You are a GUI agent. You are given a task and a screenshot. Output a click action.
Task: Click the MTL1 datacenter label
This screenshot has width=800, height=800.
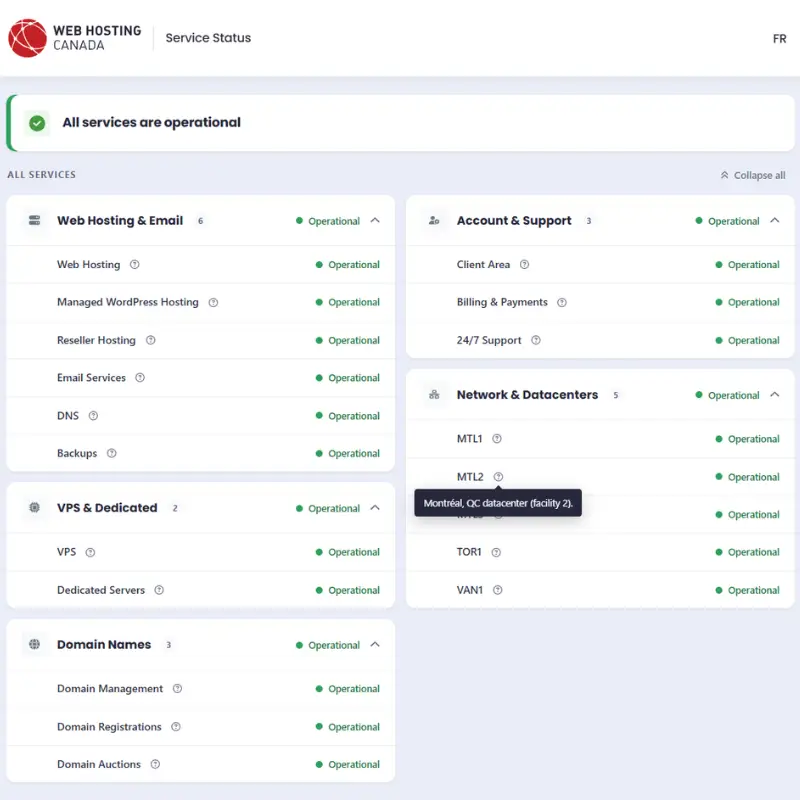point(469,439)
